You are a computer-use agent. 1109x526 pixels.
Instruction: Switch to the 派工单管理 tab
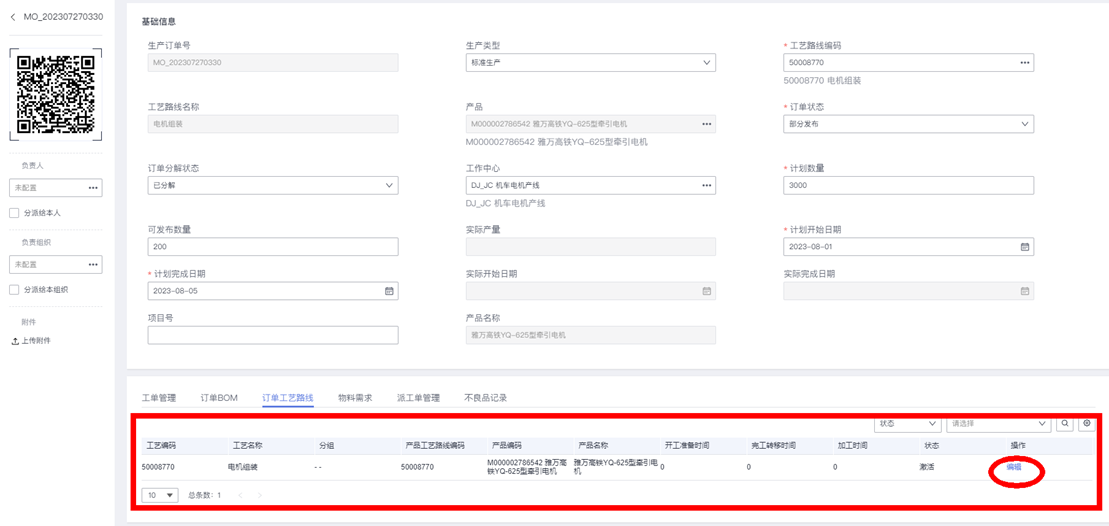(419, 398)
